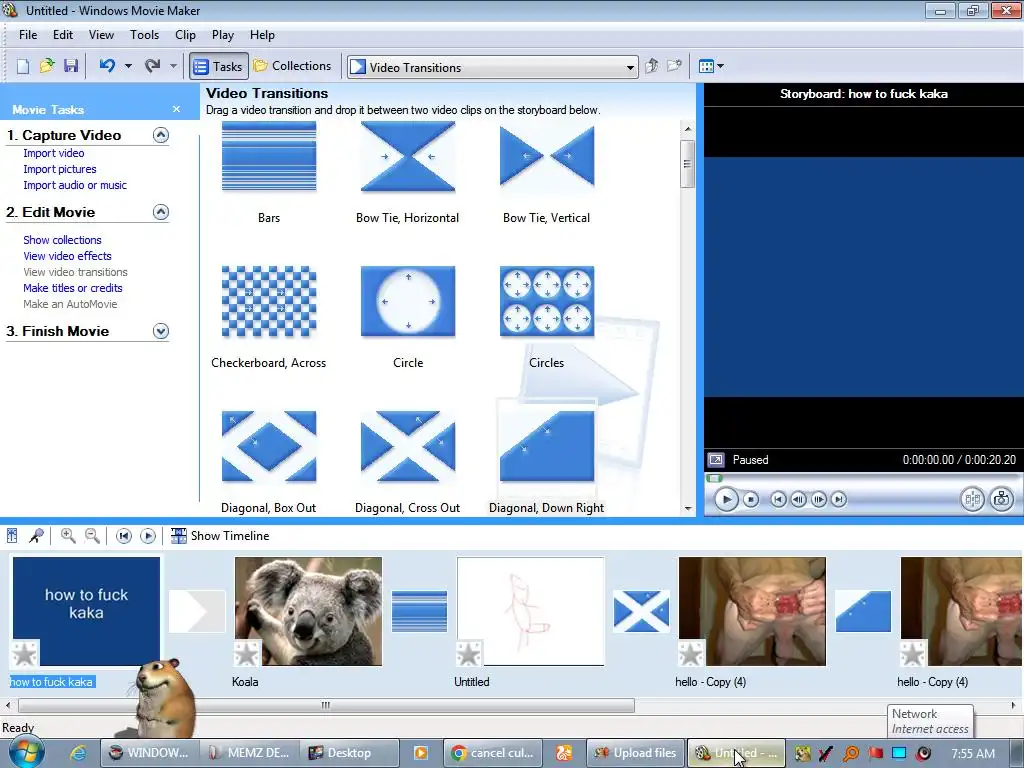Click the New Project icon in toolbar
Image resolution: width=1024 pixels, height=768 pixels.
pyautogui.click(x=23, y=66)
